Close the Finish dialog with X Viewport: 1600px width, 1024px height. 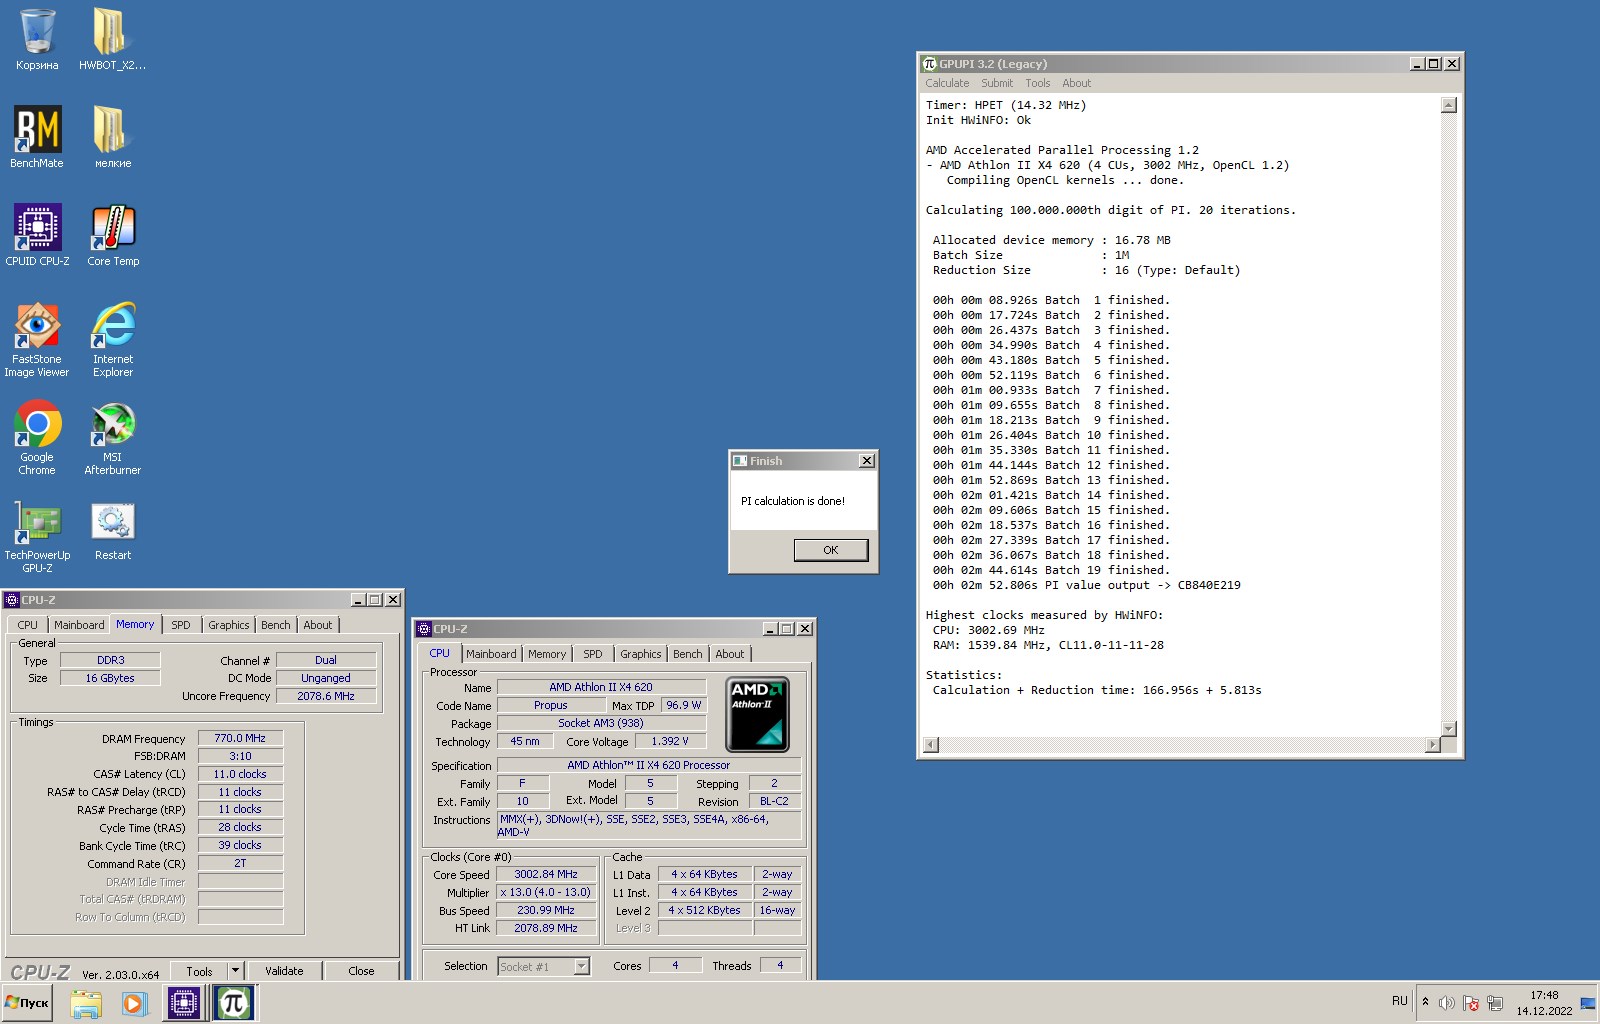tap(867, 461)
